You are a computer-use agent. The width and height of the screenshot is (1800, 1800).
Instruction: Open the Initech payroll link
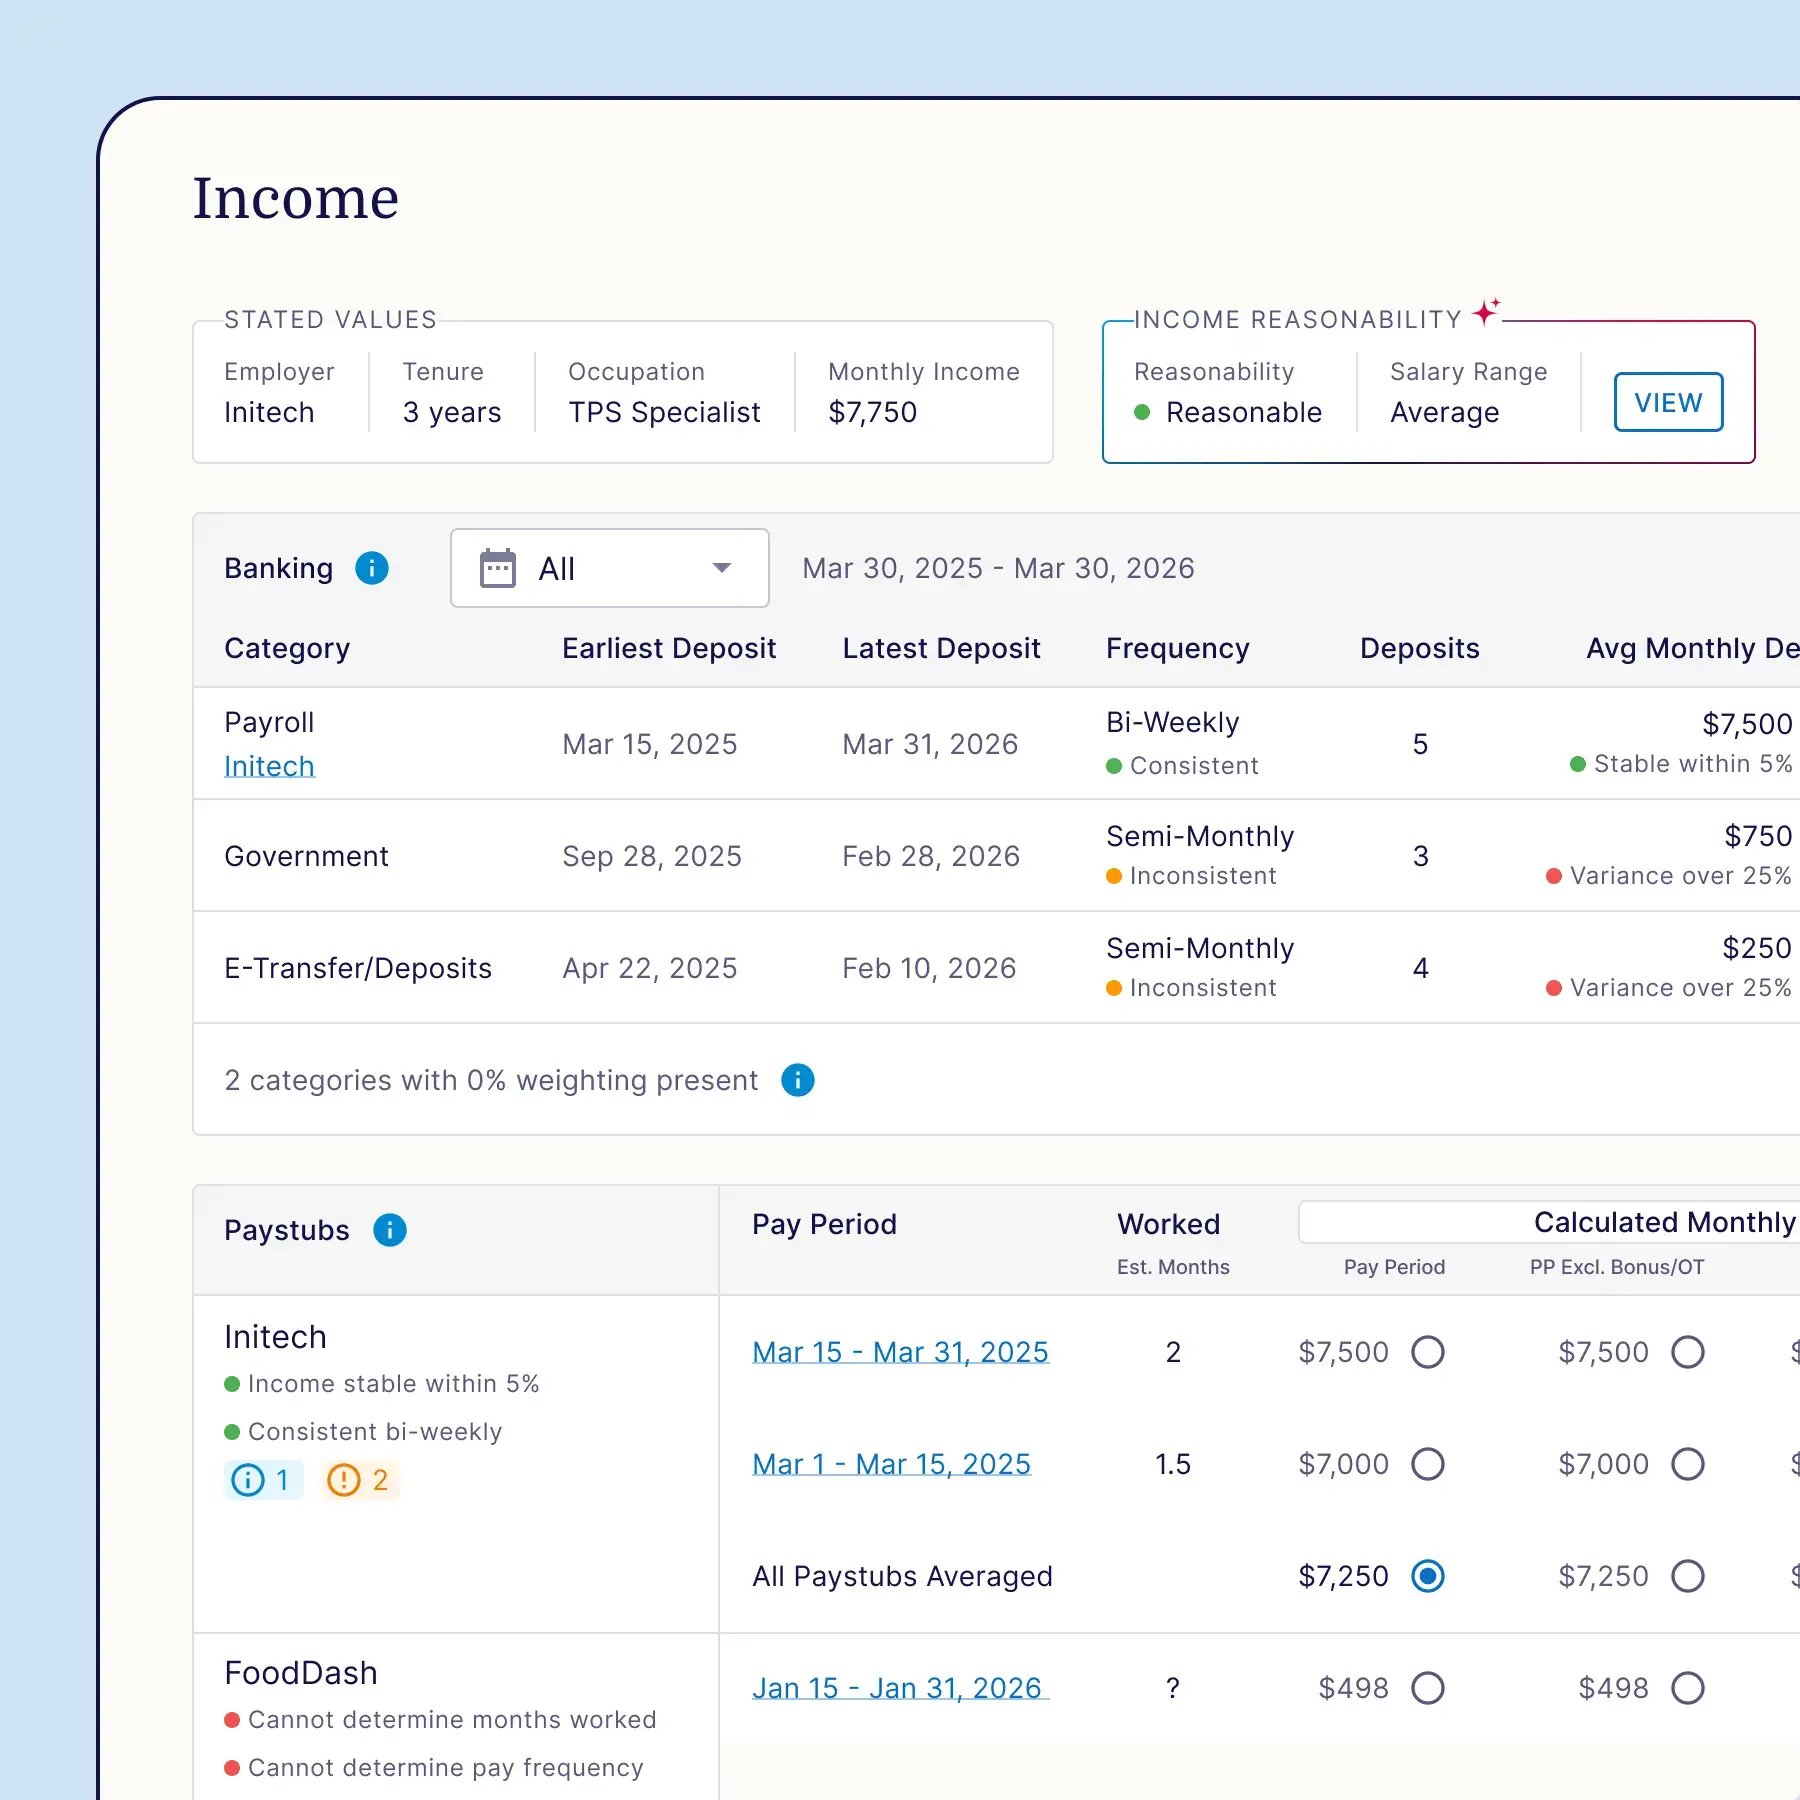tap(269, 765)
